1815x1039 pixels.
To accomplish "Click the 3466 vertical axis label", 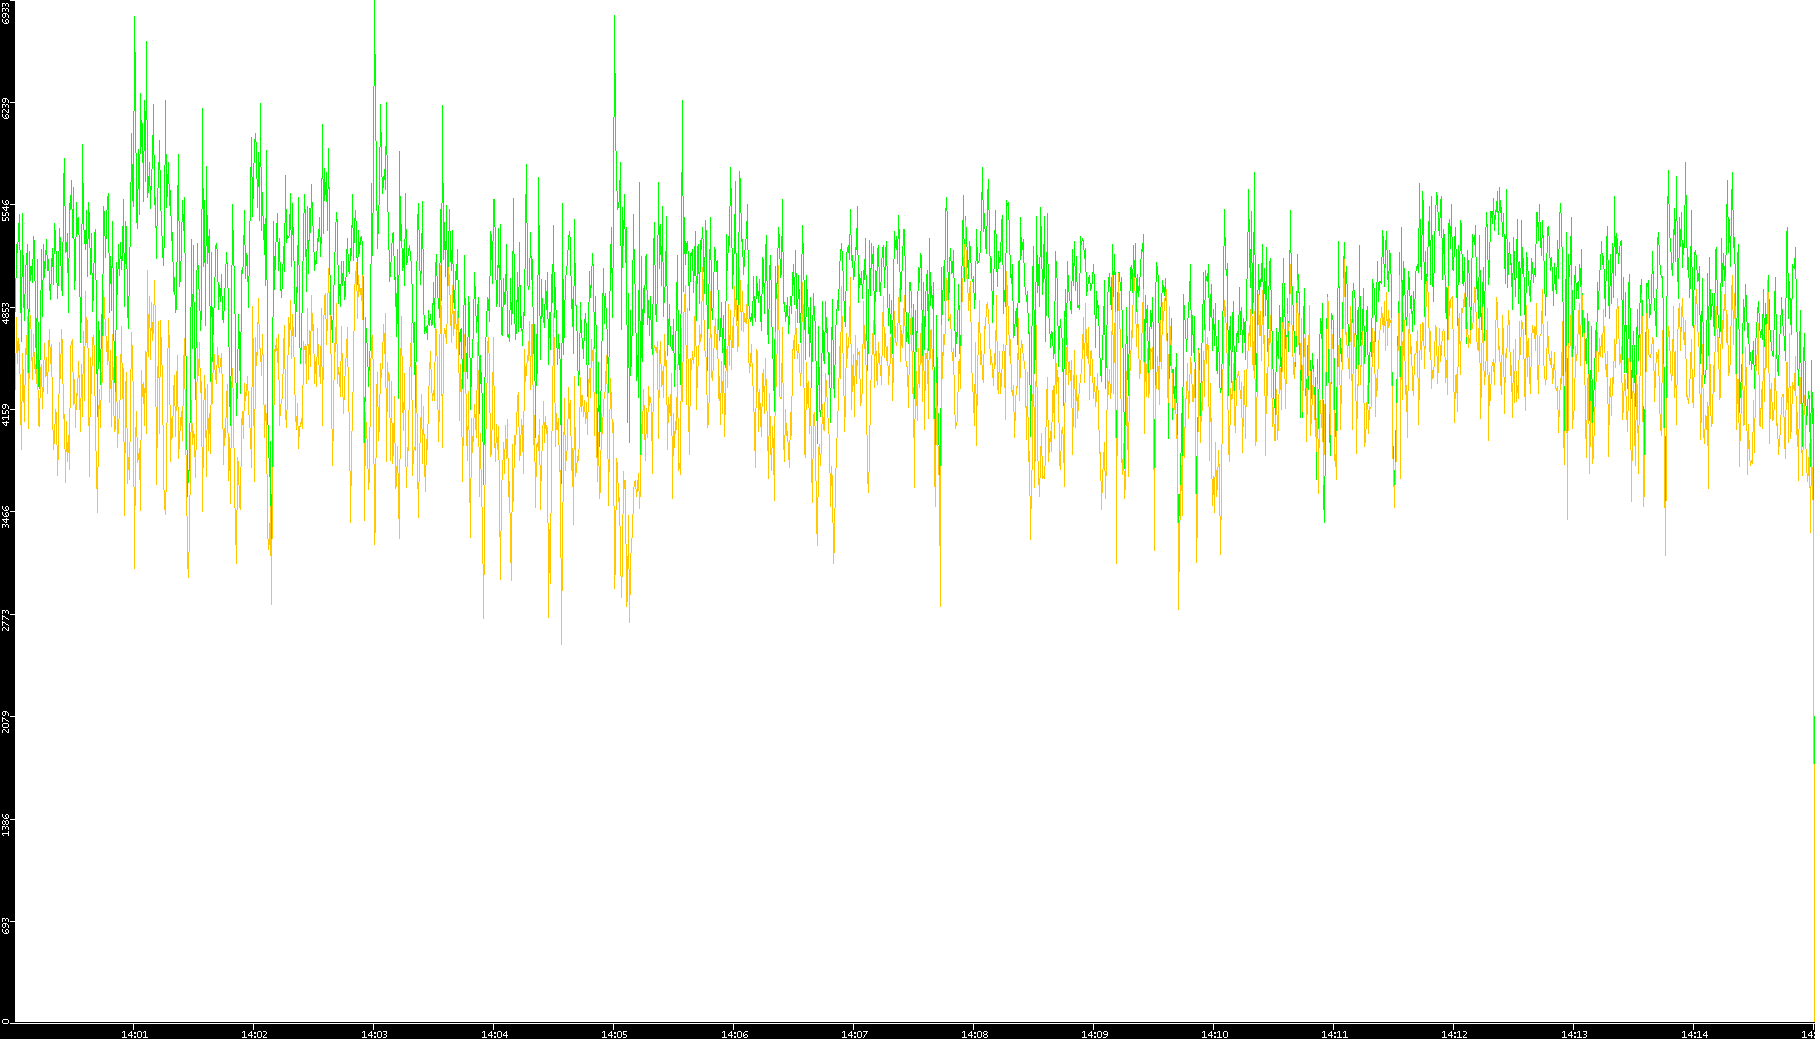I will pos(6,516).
